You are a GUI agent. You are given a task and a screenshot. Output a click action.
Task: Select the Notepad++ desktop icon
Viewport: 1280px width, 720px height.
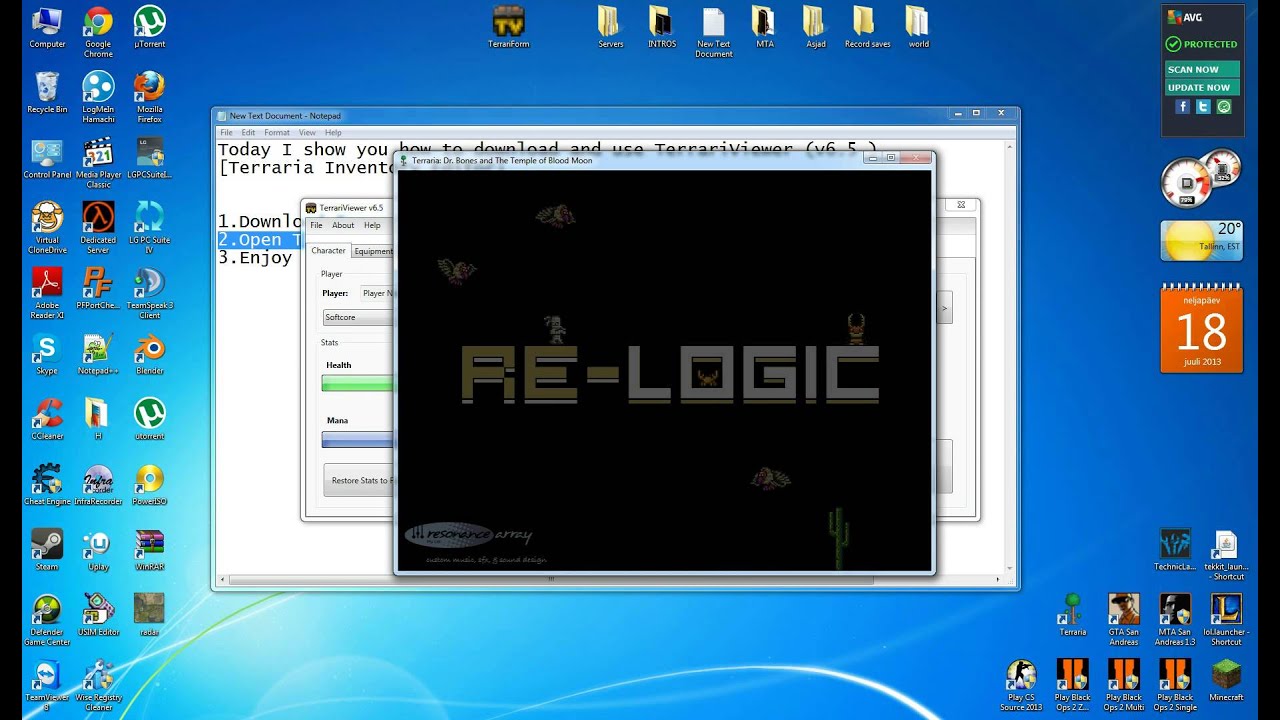click(98, 354)
